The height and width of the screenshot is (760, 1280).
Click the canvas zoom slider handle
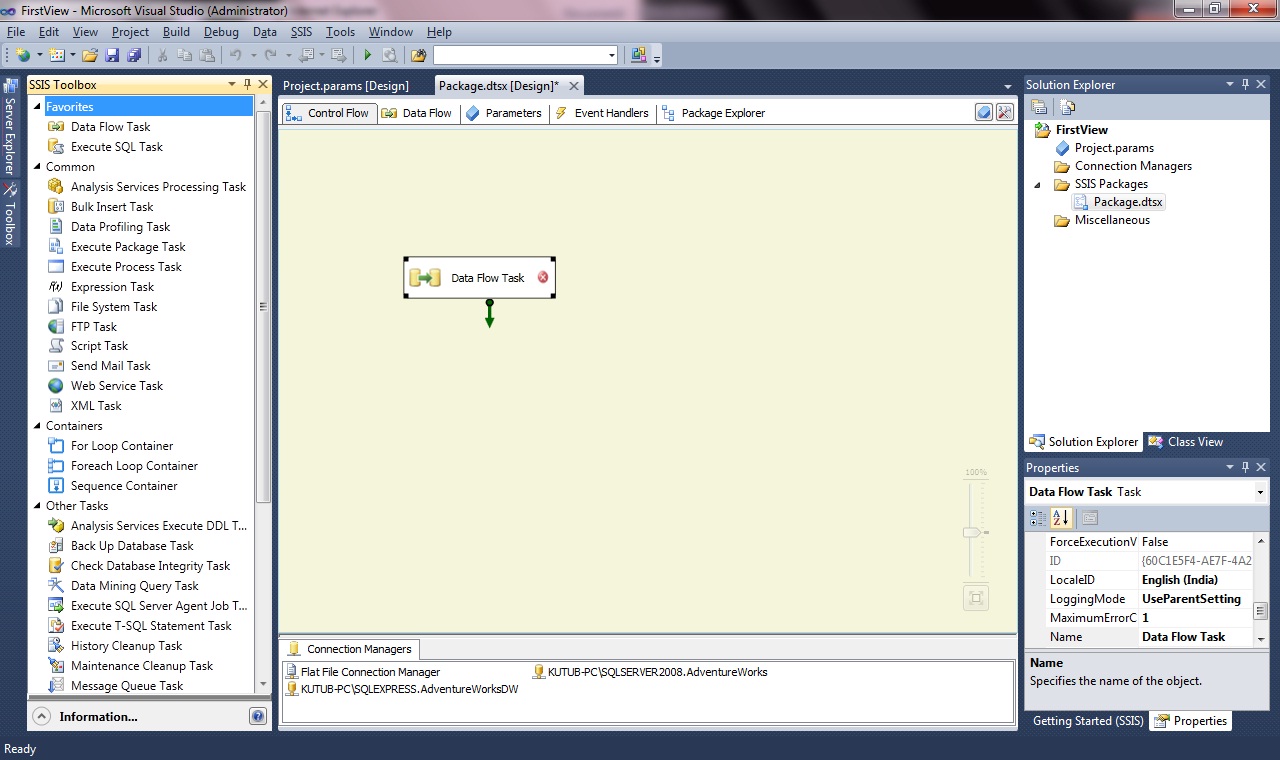tap(973, 533)
